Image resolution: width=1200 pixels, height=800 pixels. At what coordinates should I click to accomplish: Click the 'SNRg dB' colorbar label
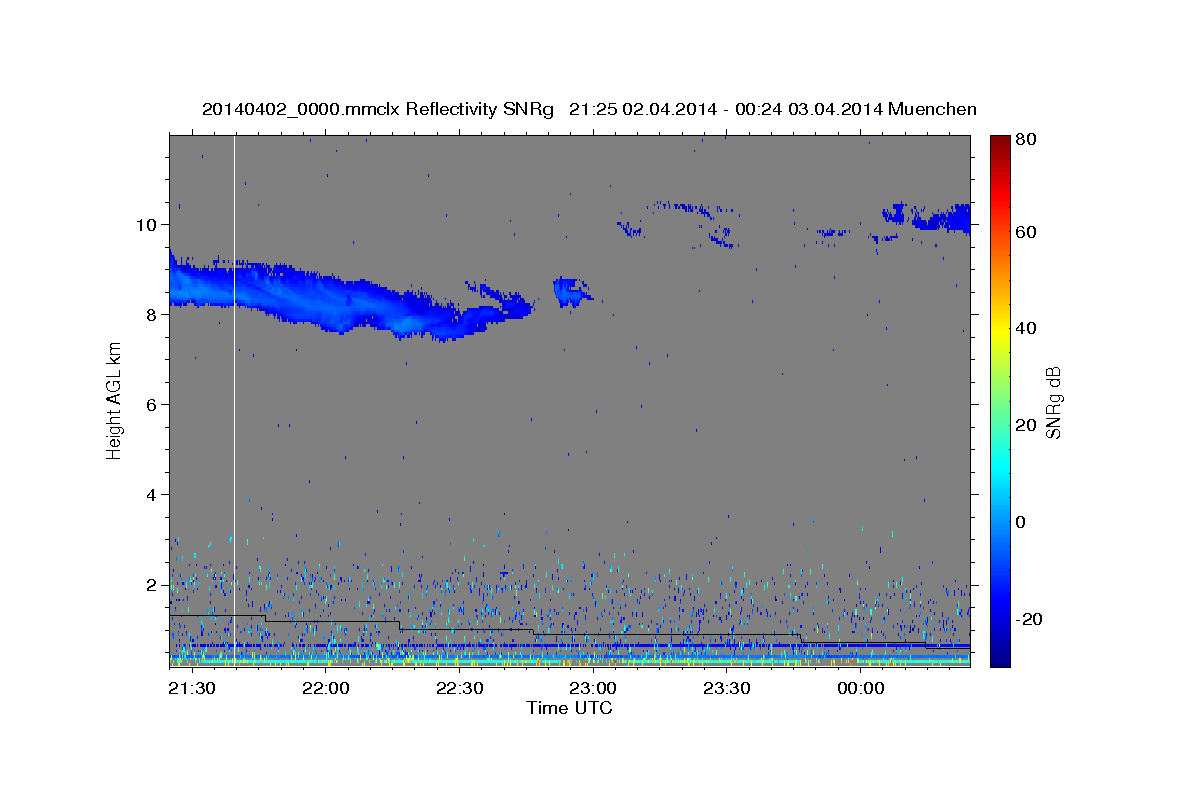1053,401
